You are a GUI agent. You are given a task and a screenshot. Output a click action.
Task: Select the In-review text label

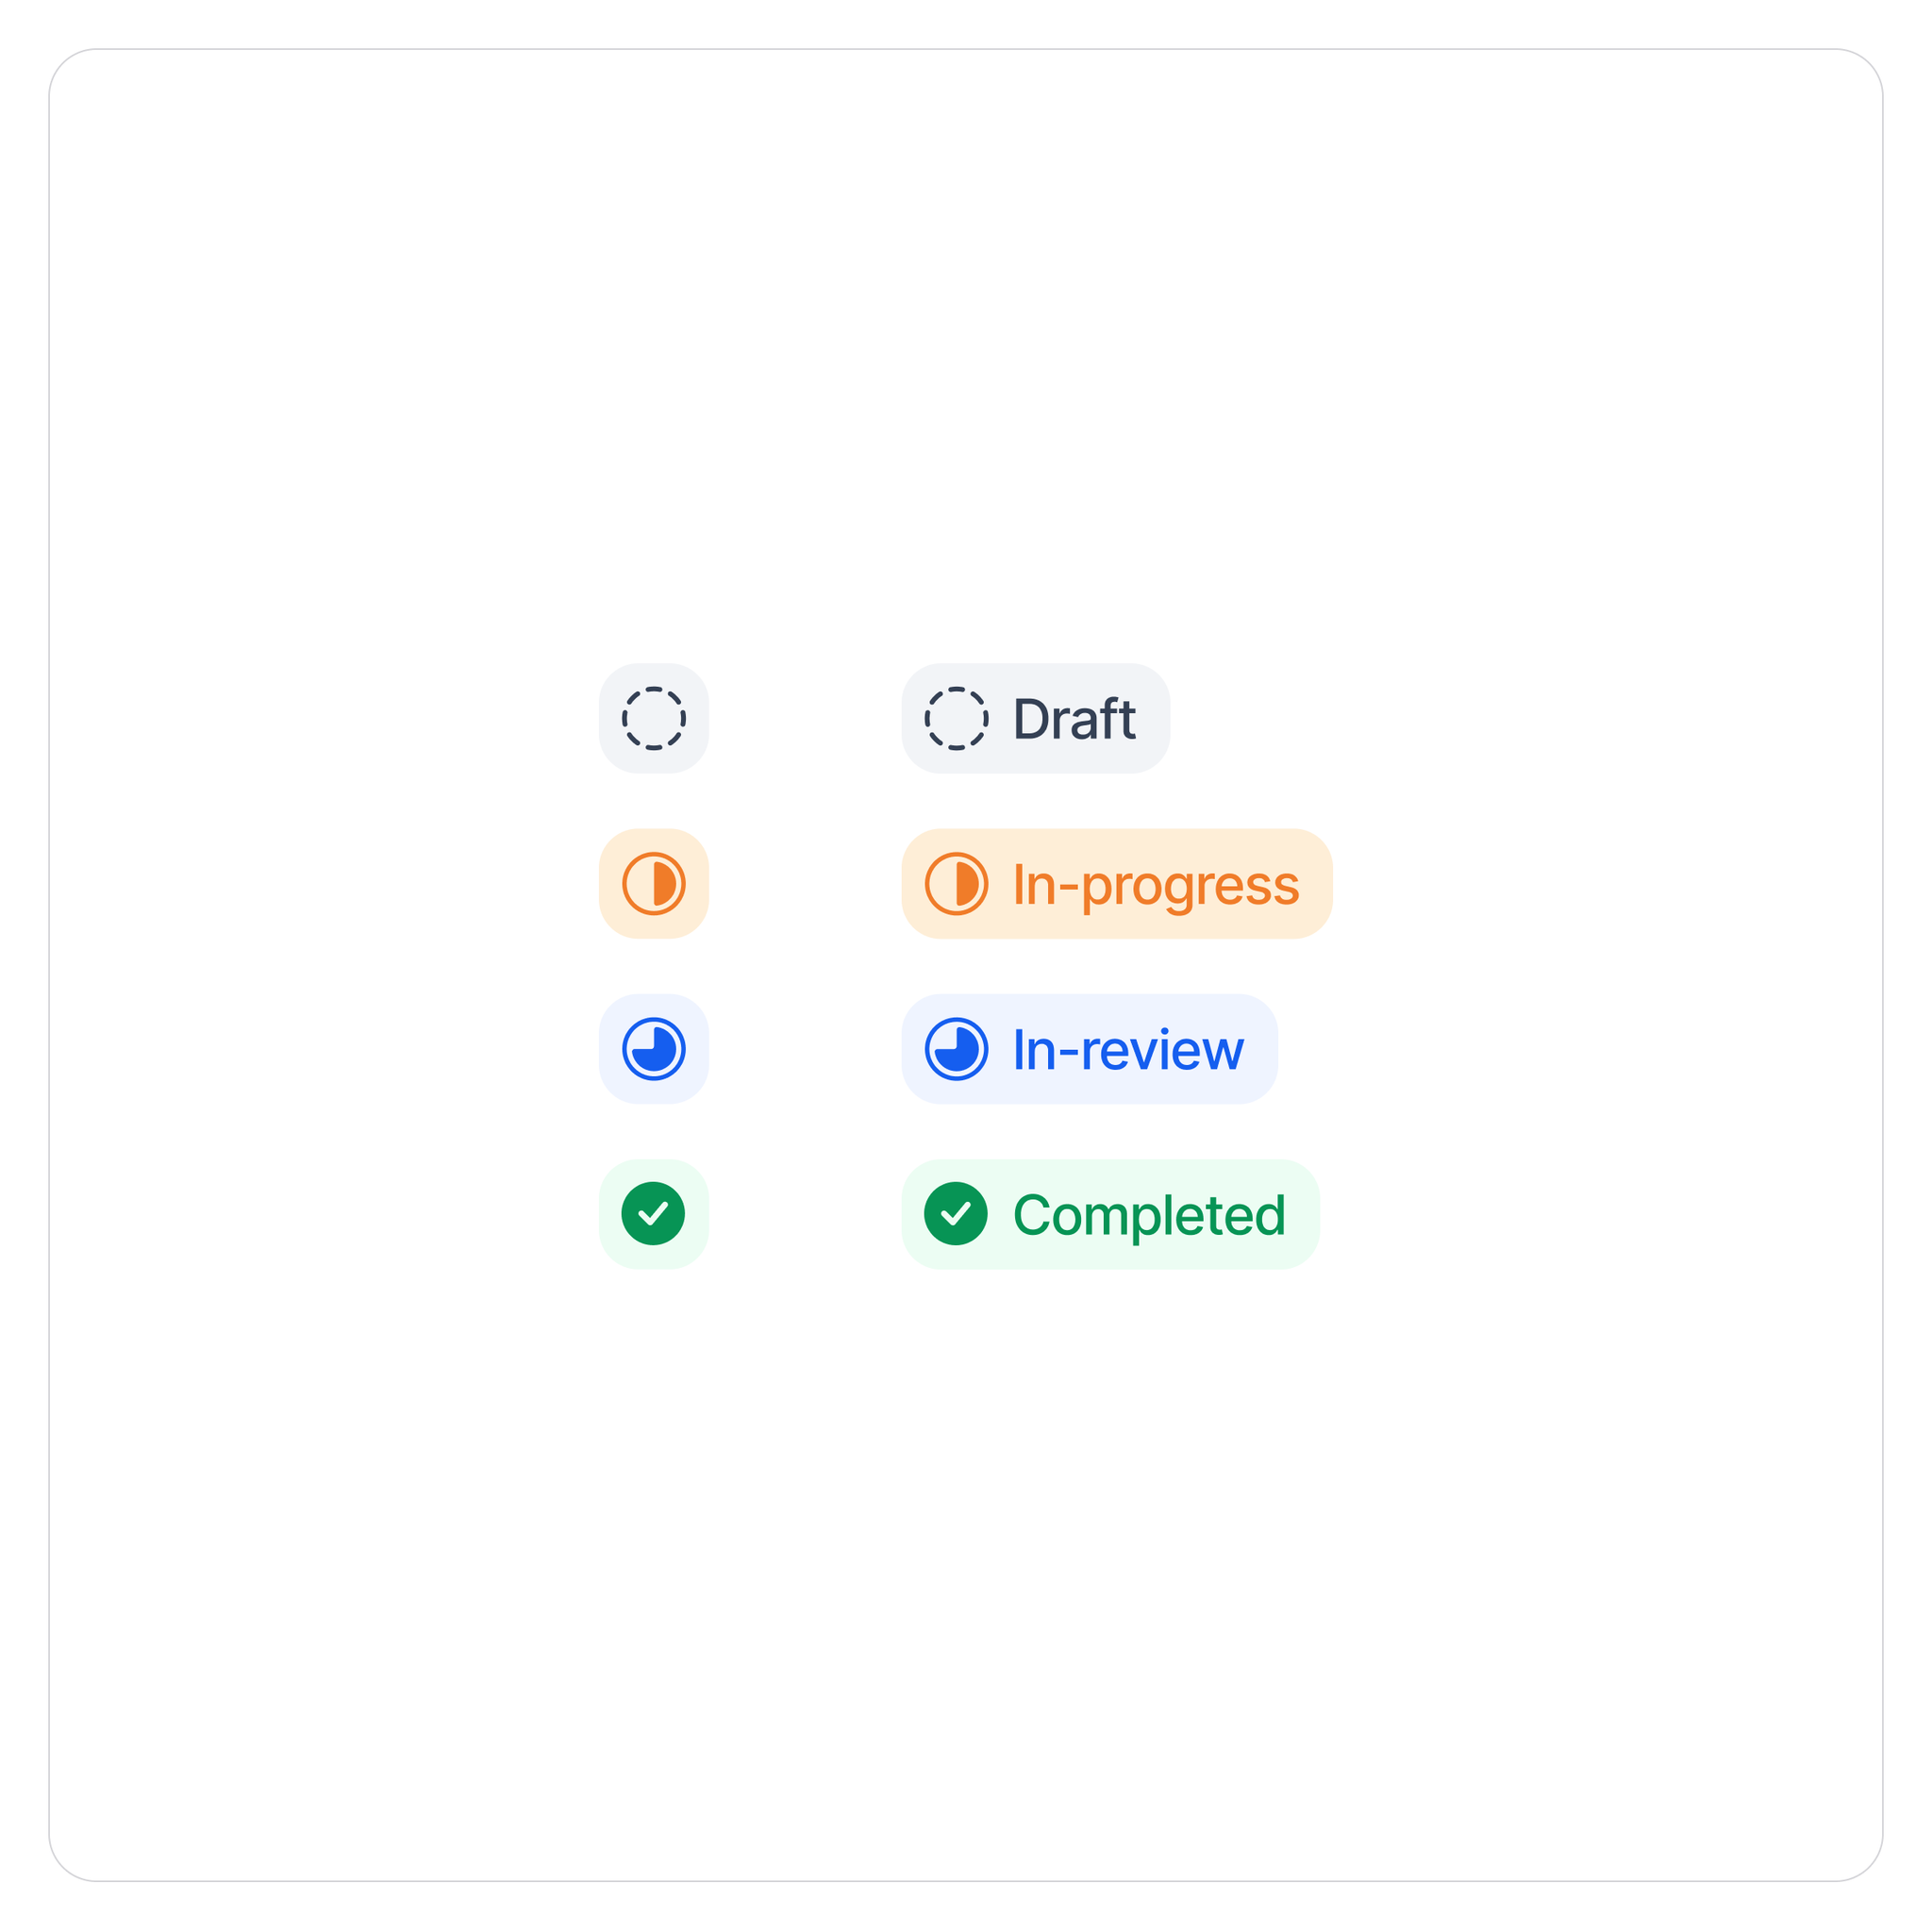point(1127,1050)
